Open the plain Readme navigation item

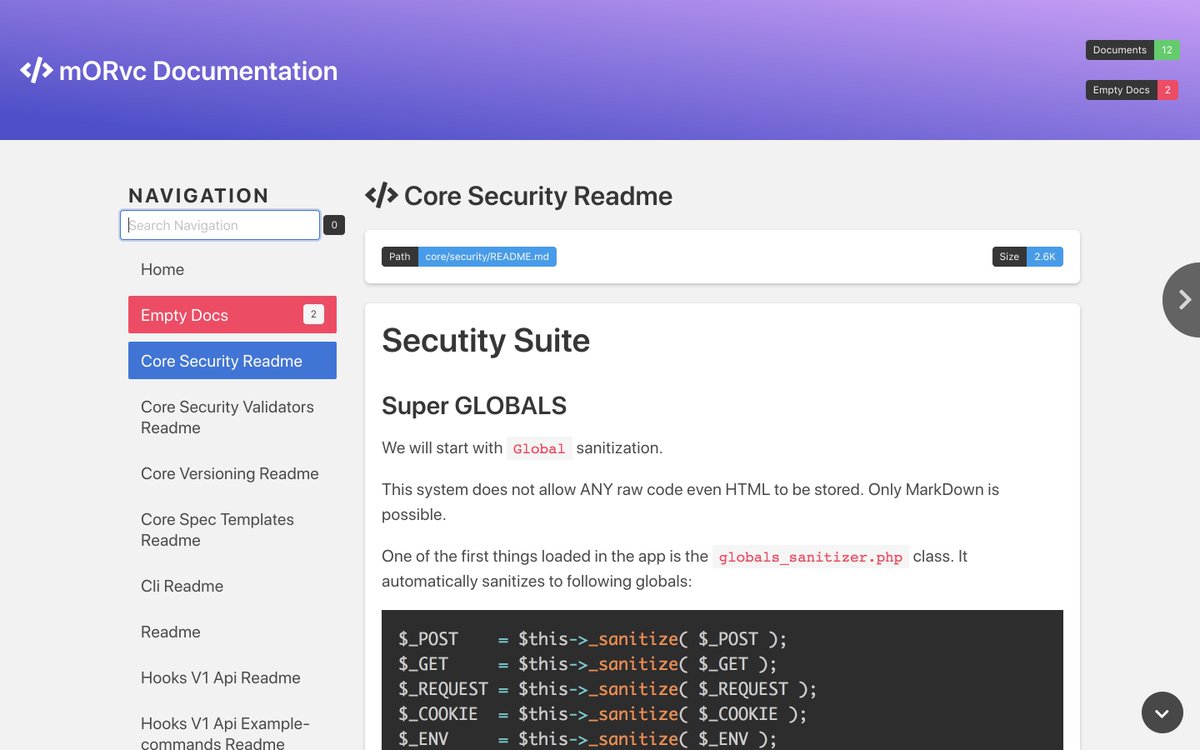coord(232,632)
